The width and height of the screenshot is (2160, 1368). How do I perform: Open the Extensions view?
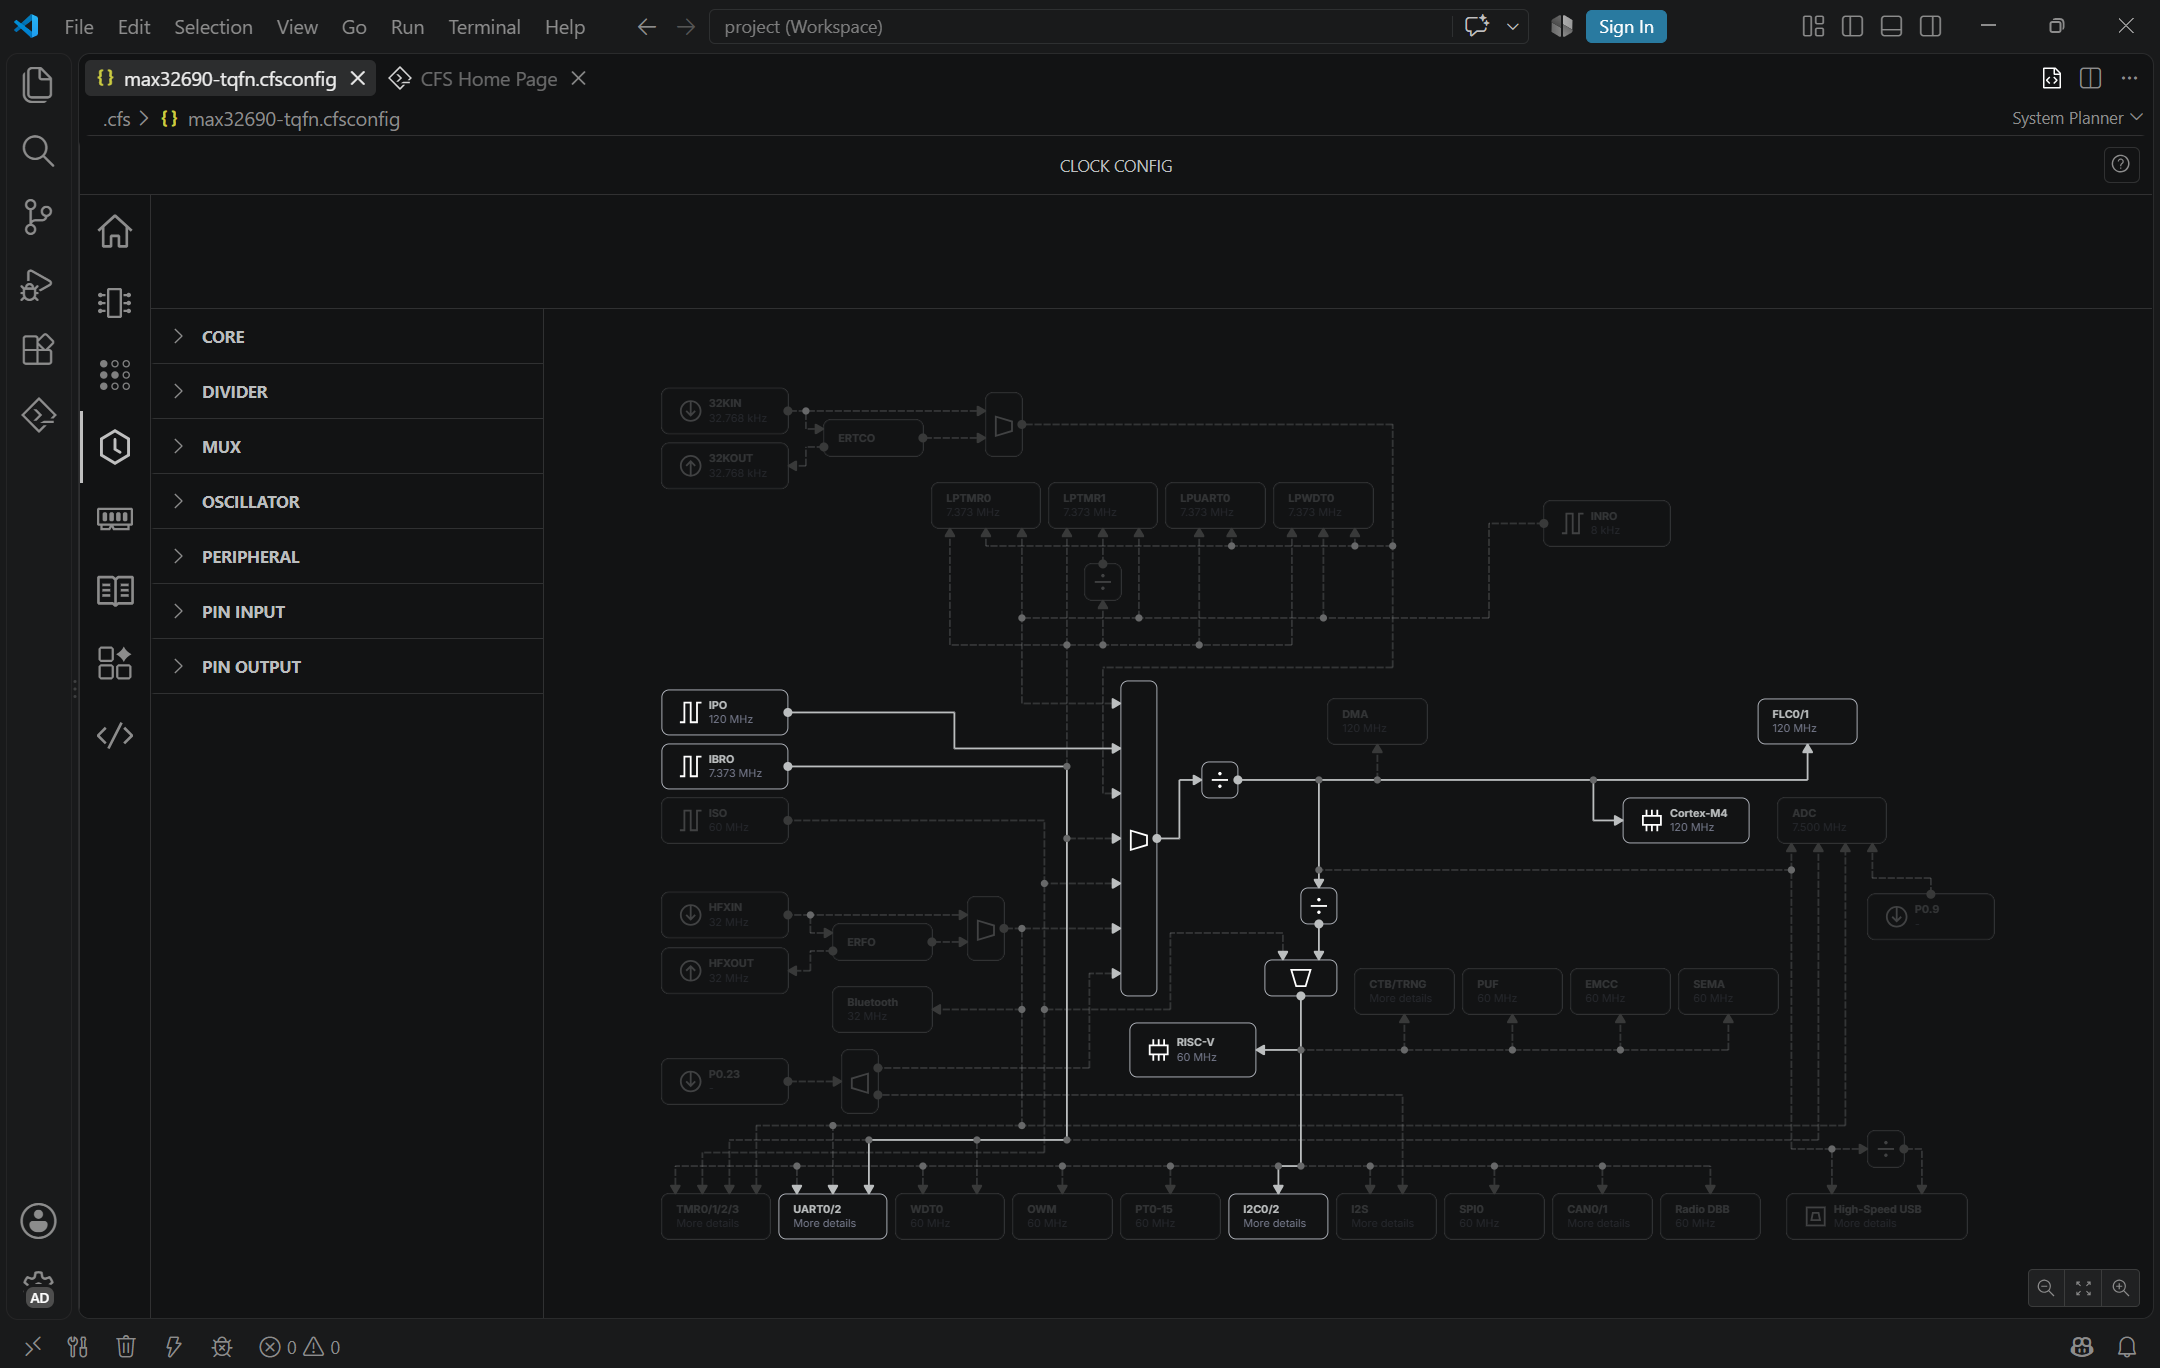(x=38, y=350)
